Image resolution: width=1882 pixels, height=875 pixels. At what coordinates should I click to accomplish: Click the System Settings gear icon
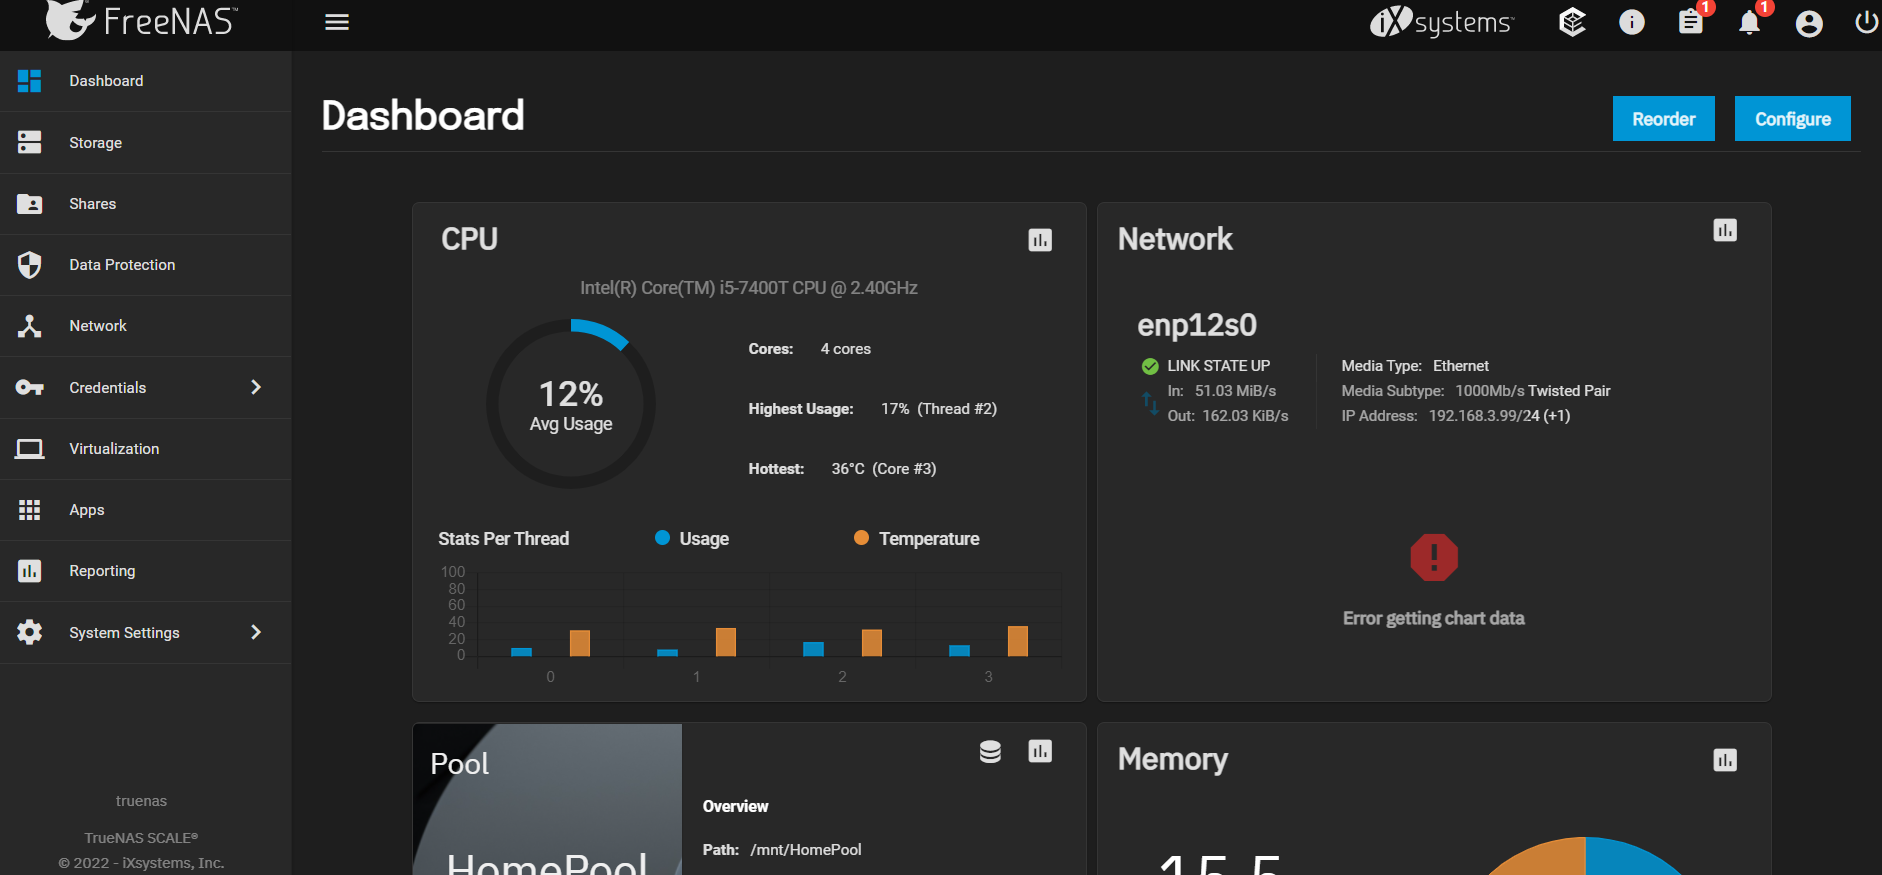click(30, 632)
